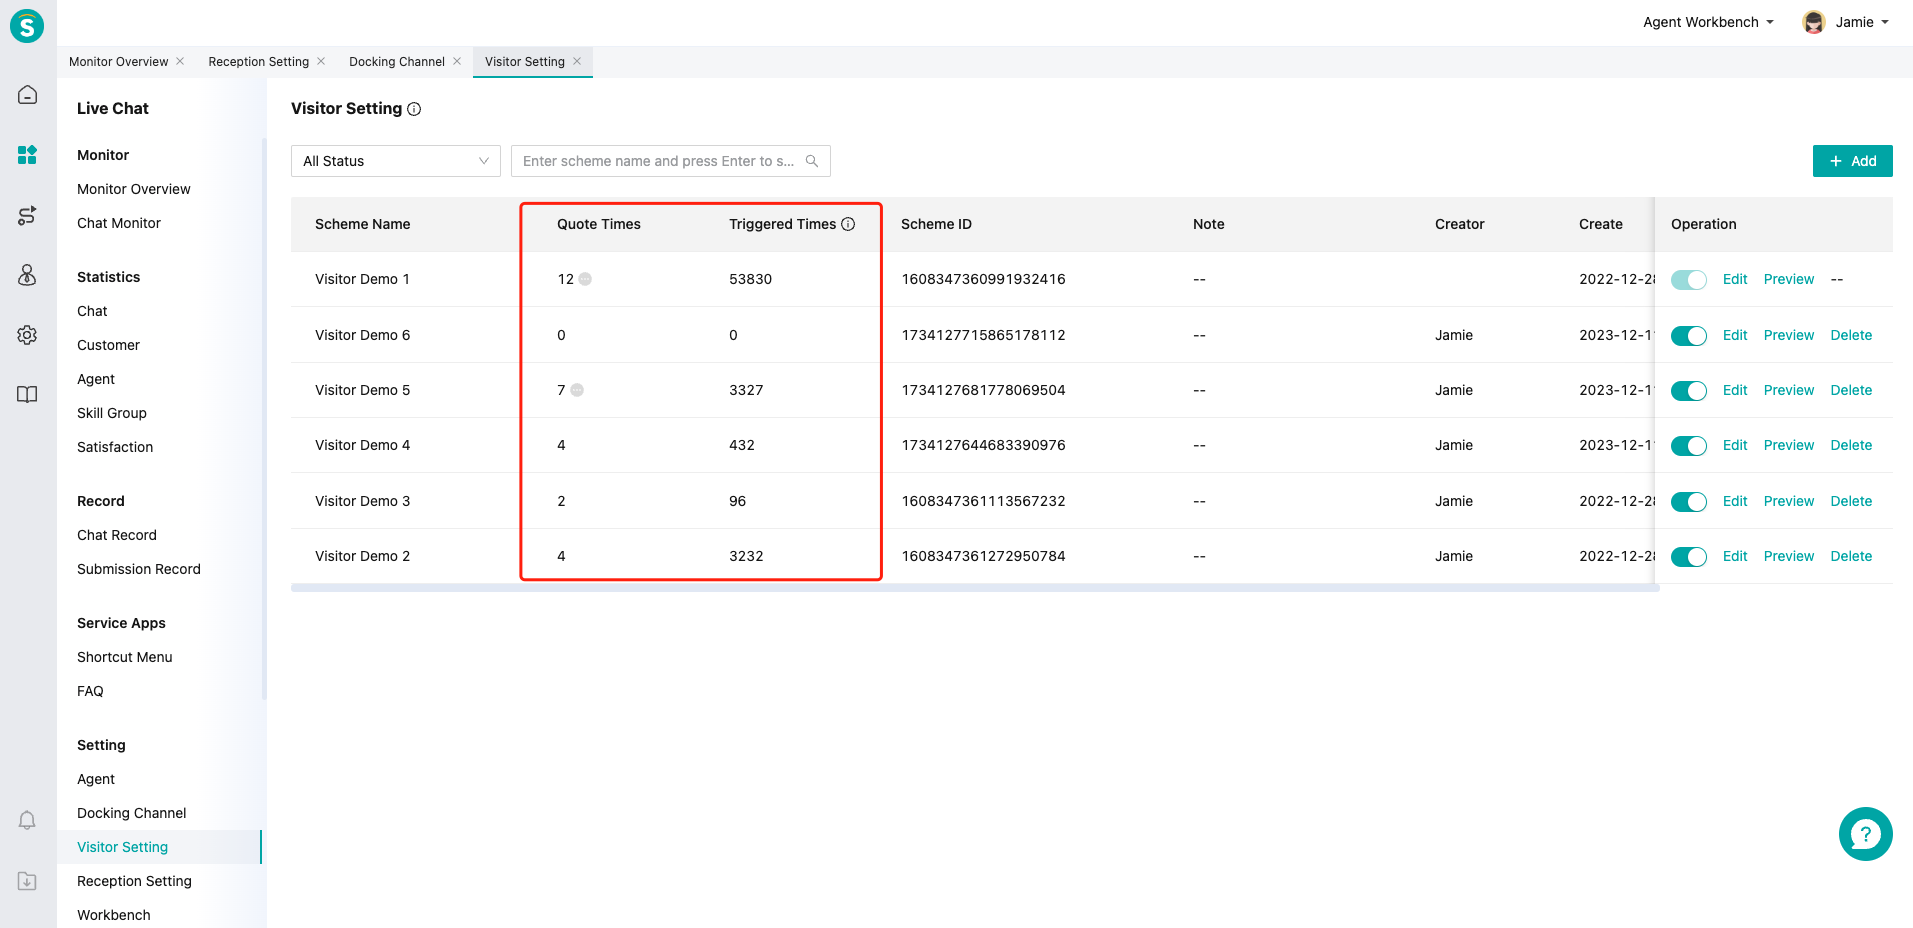This screenshot has width=1913, height=928.
Task: Click the grey bubble icon beside quote count 12
Action: click(586, 279)
